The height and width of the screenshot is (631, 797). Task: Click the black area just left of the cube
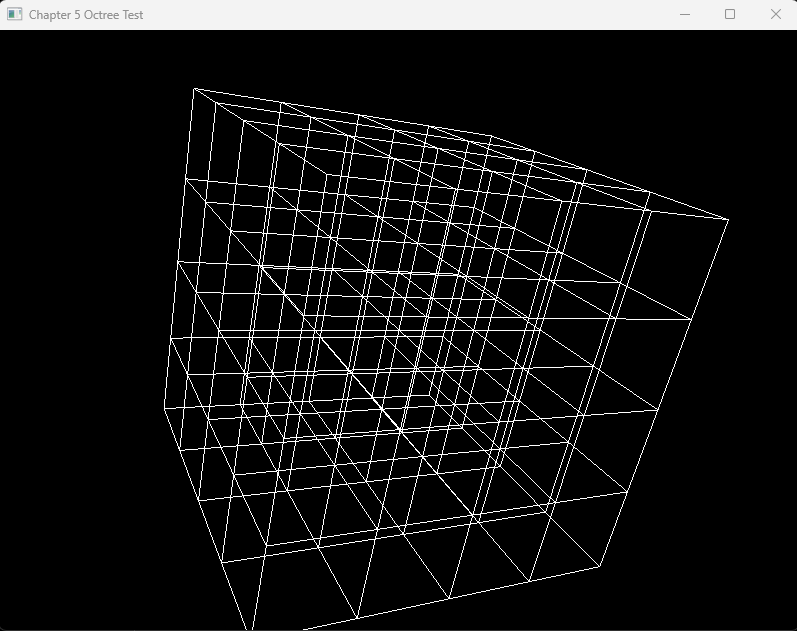pos(90,300)
